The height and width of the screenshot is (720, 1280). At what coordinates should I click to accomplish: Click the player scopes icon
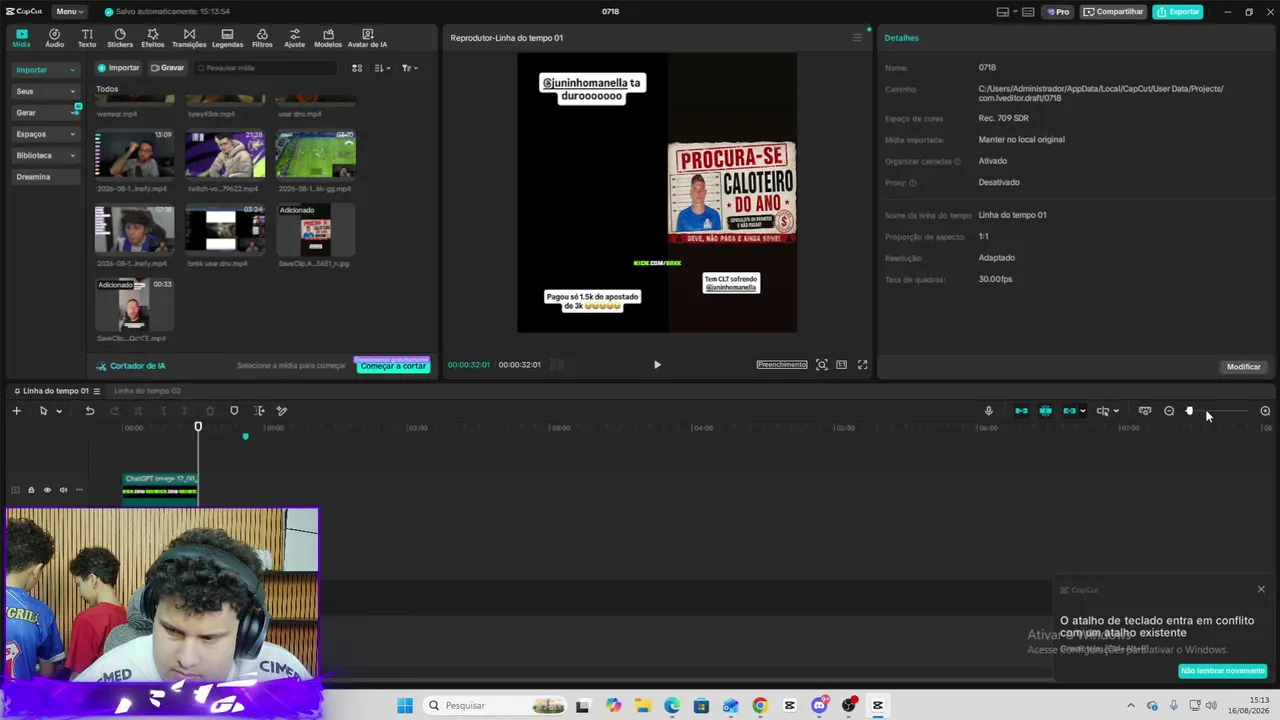[842, 365]
